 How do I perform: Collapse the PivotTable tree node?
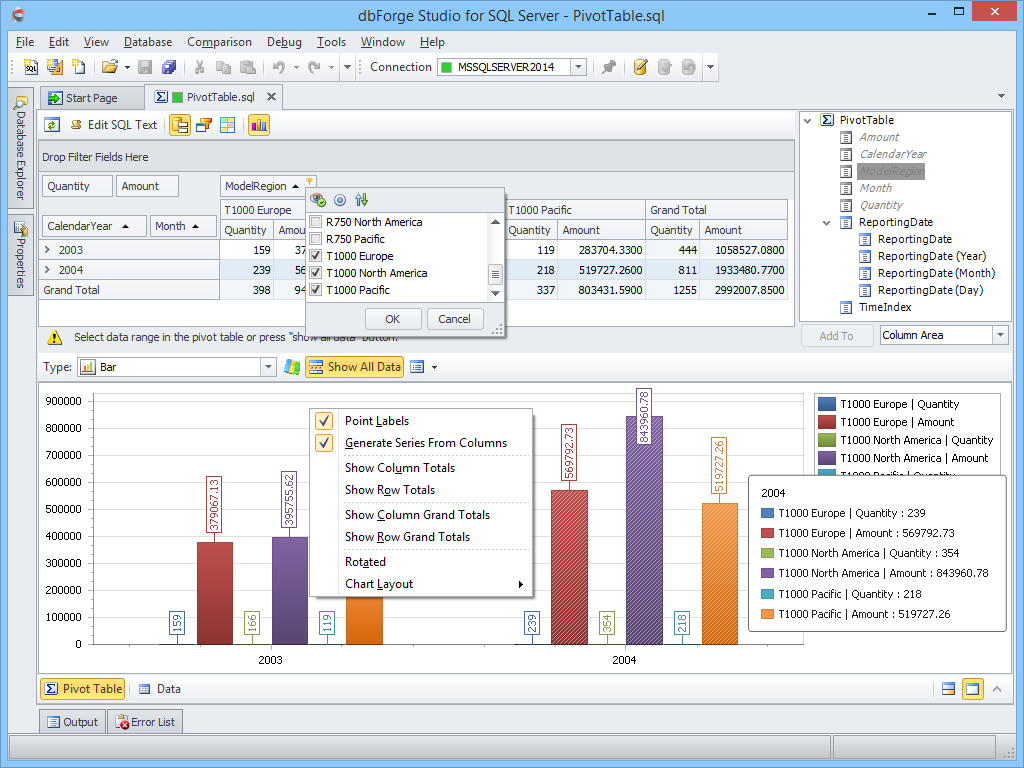click(808, 120)
